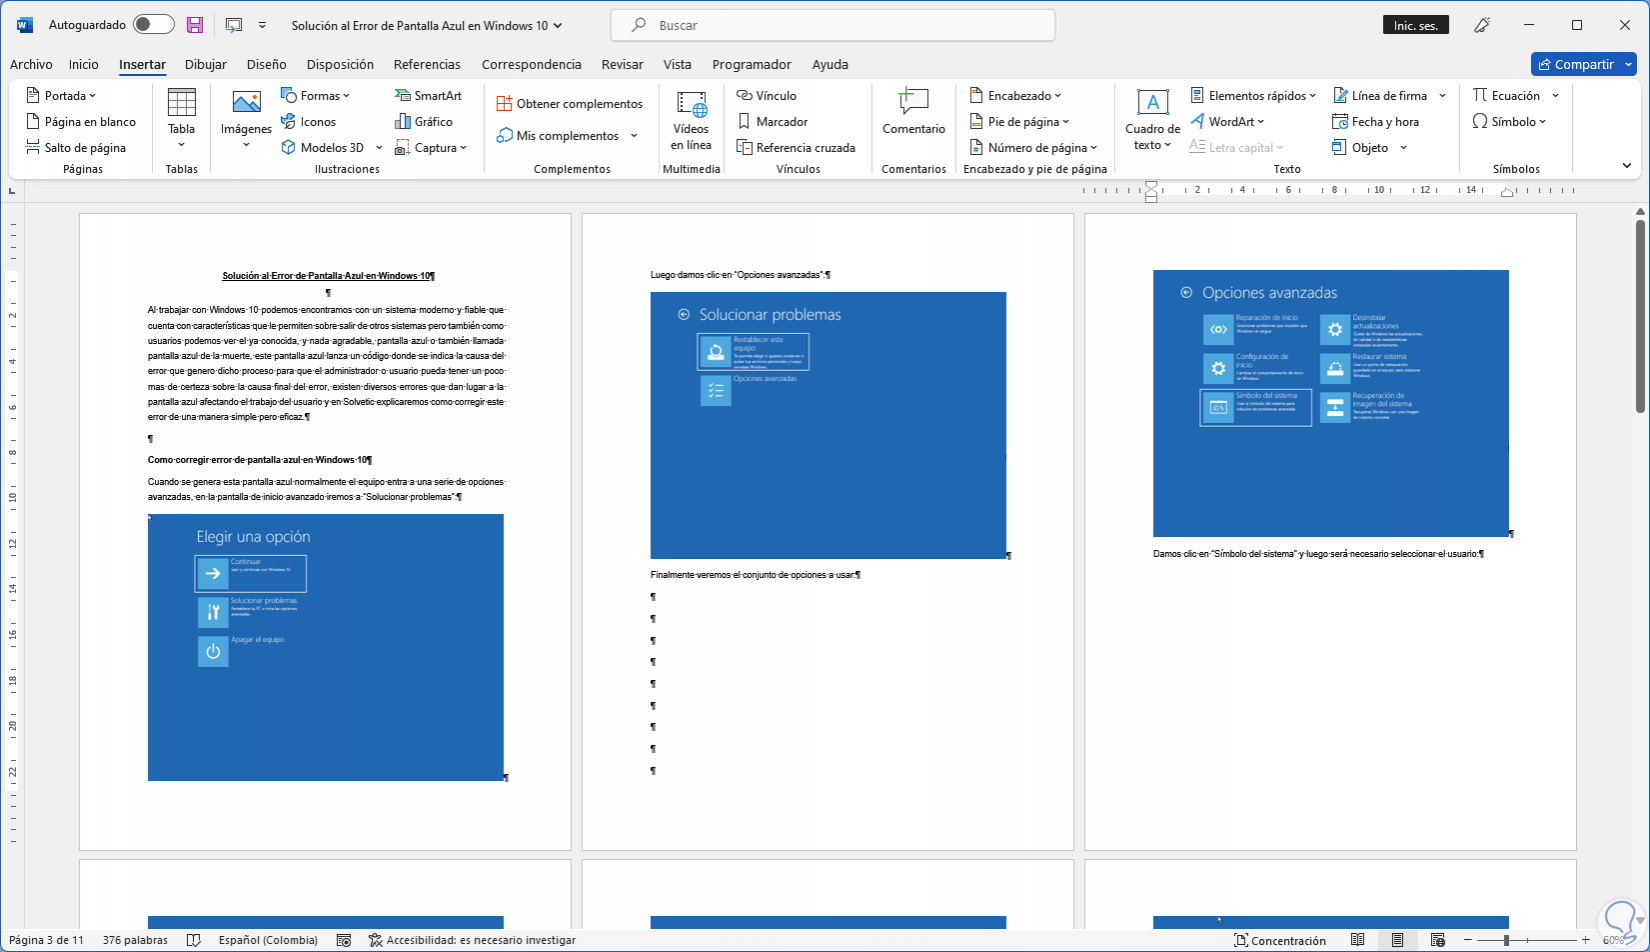
Task: Click the 376 palabras word count
Action: click(135, 940)
